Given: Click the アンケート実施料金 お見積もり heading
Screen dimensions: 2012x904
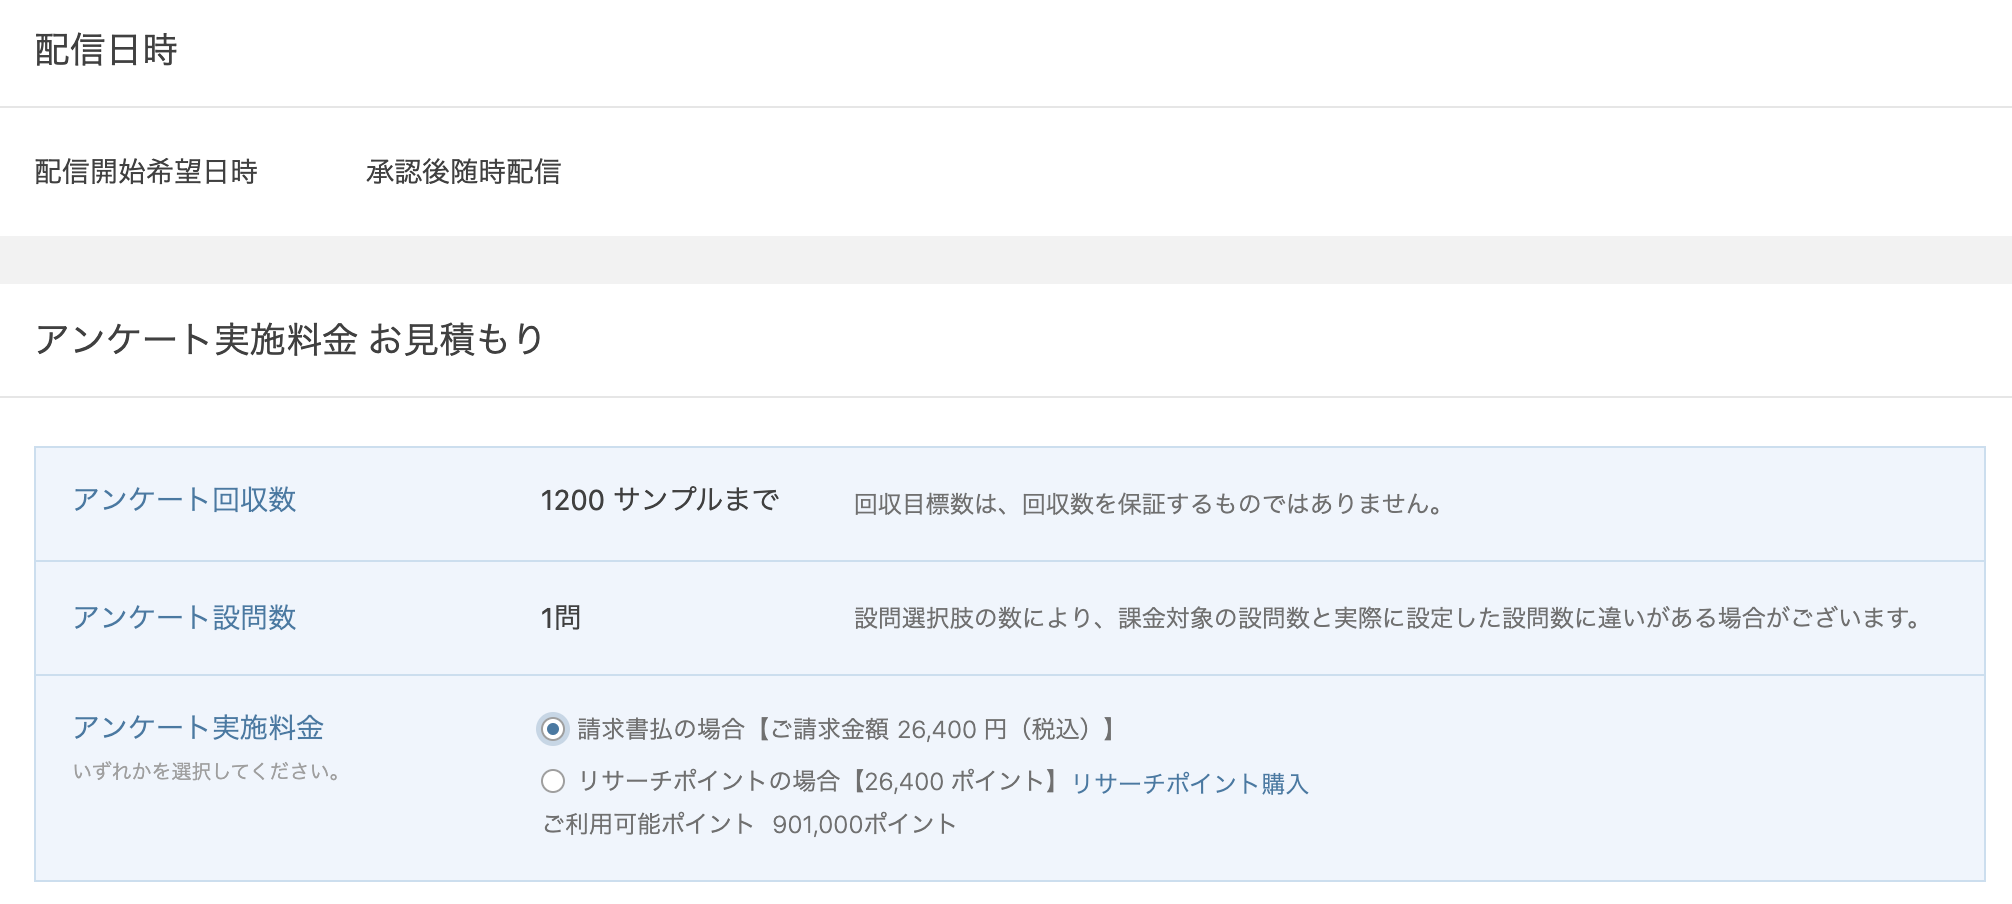Looking at the screenshot, I should click(x=290, y=340).
